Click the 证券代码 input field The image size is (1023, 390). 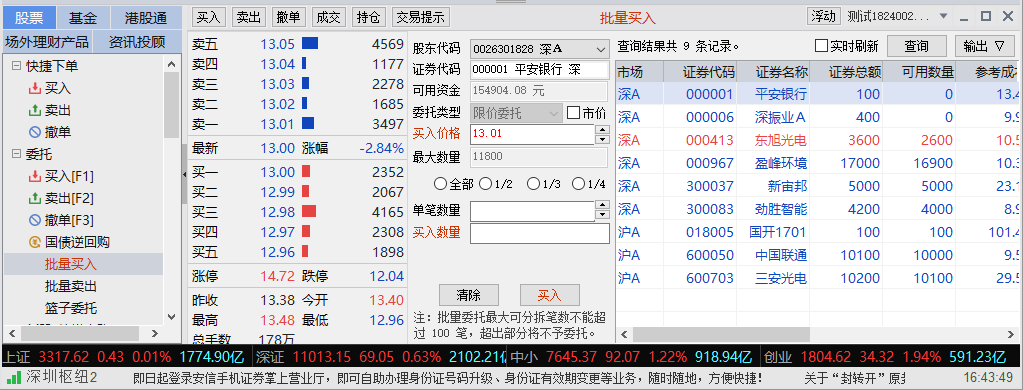pos(539,70)
